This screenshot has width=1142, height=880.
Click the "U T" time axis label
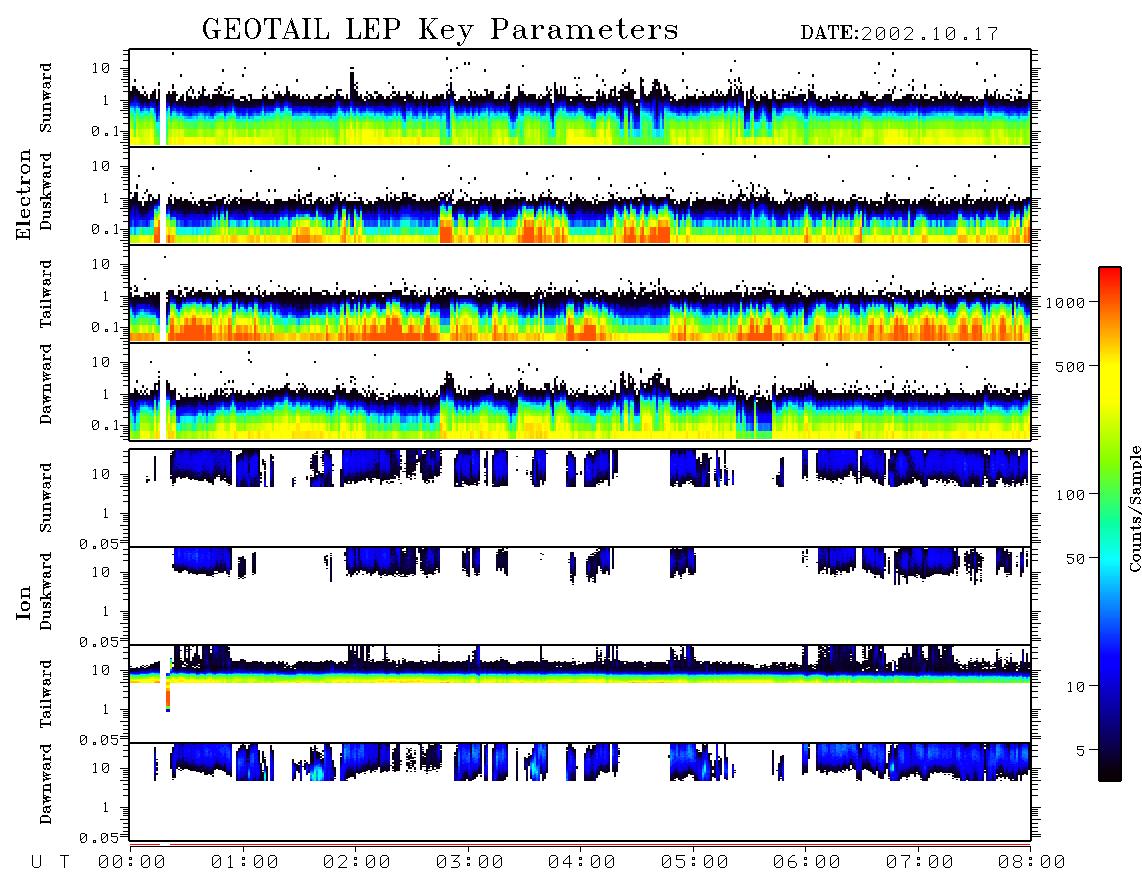point(50,863)
